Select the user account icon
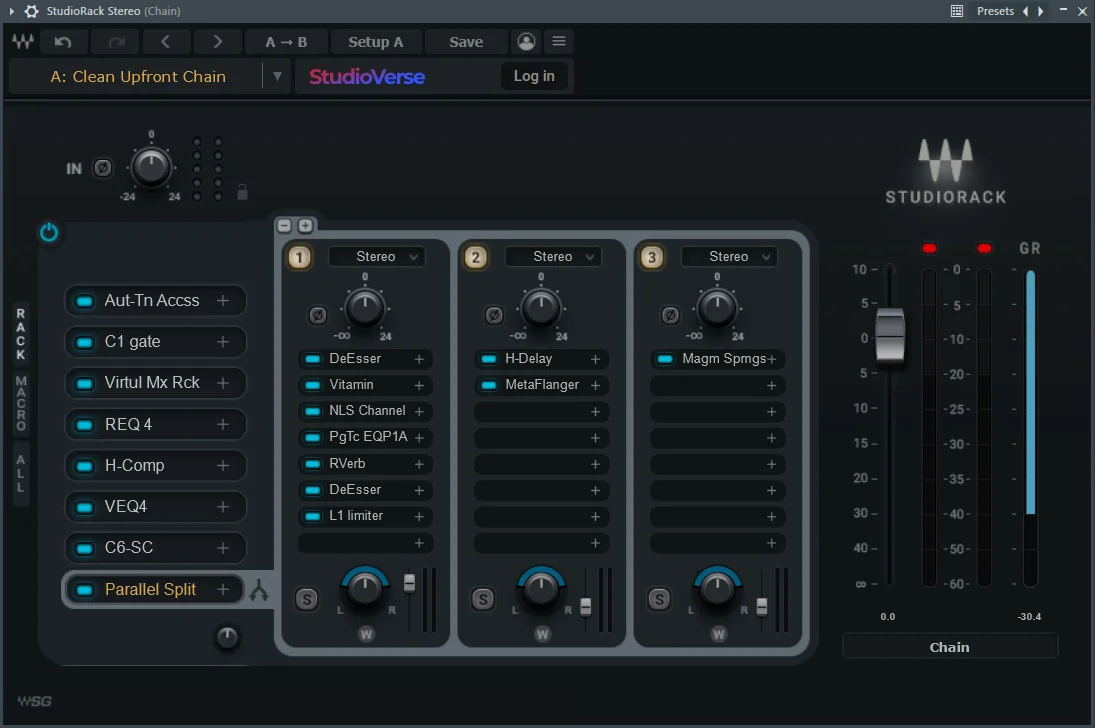 tap(526, 41)
